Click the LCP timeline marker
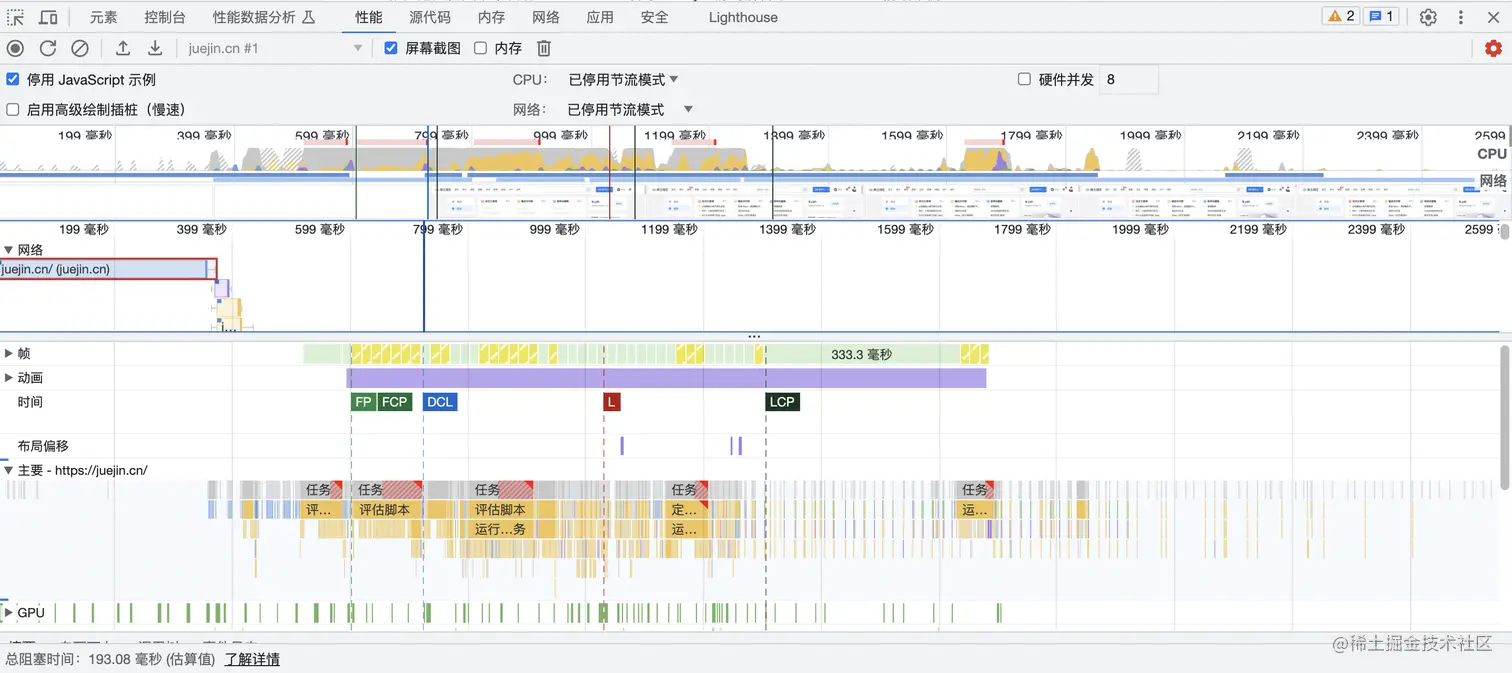Viewport: 1512px width, 673px height. point(783,401)
